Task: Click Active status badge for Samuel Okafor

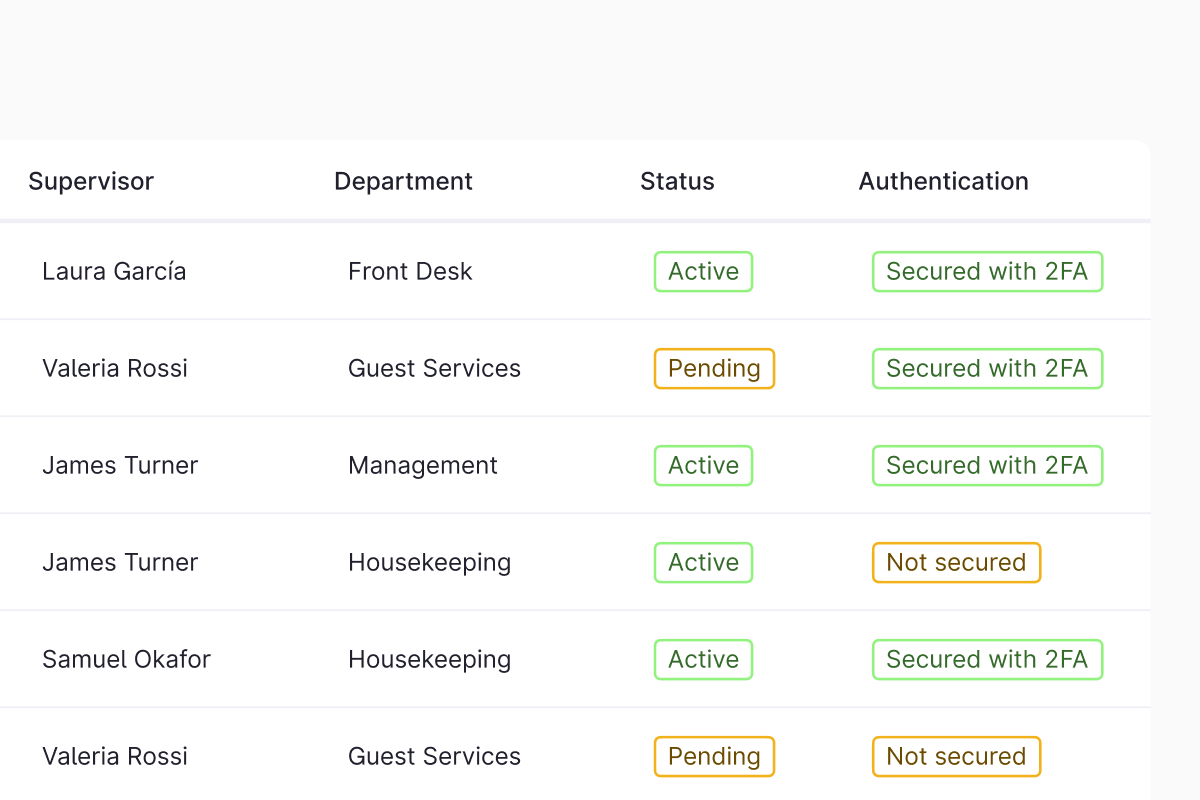Action: (703, 659)
